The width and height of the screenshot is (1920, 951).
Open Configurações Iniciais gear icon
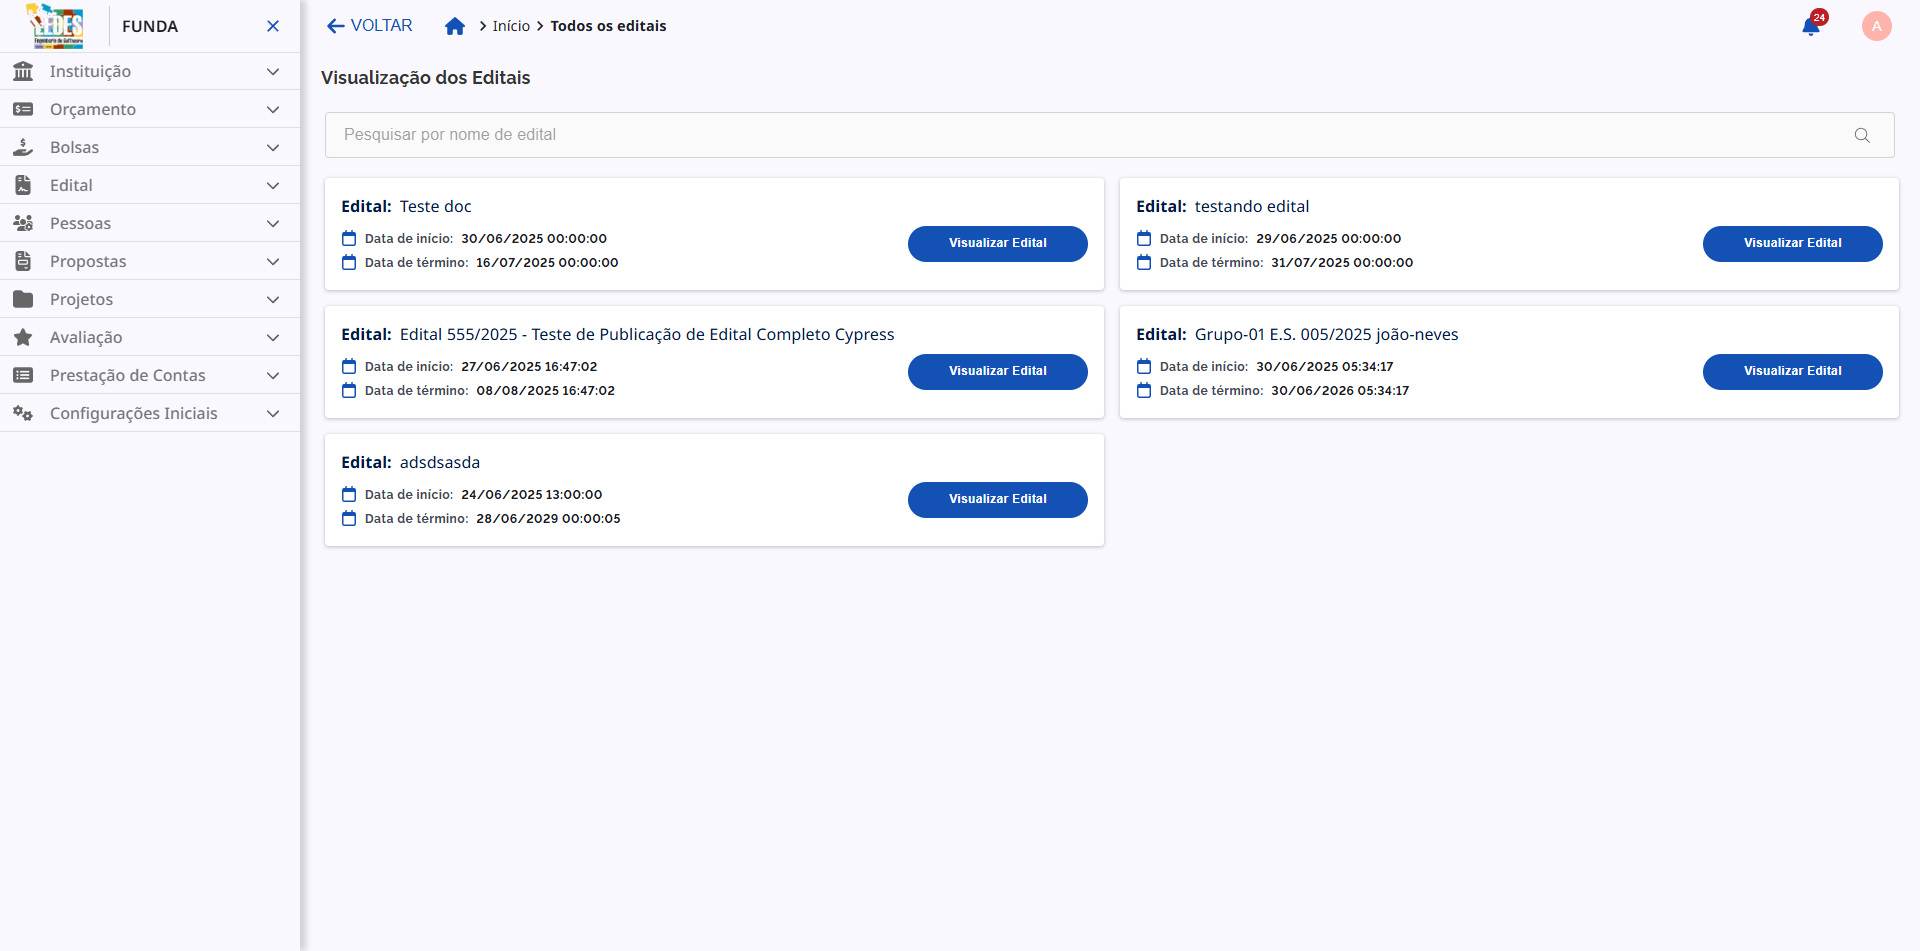pos(22,413)
